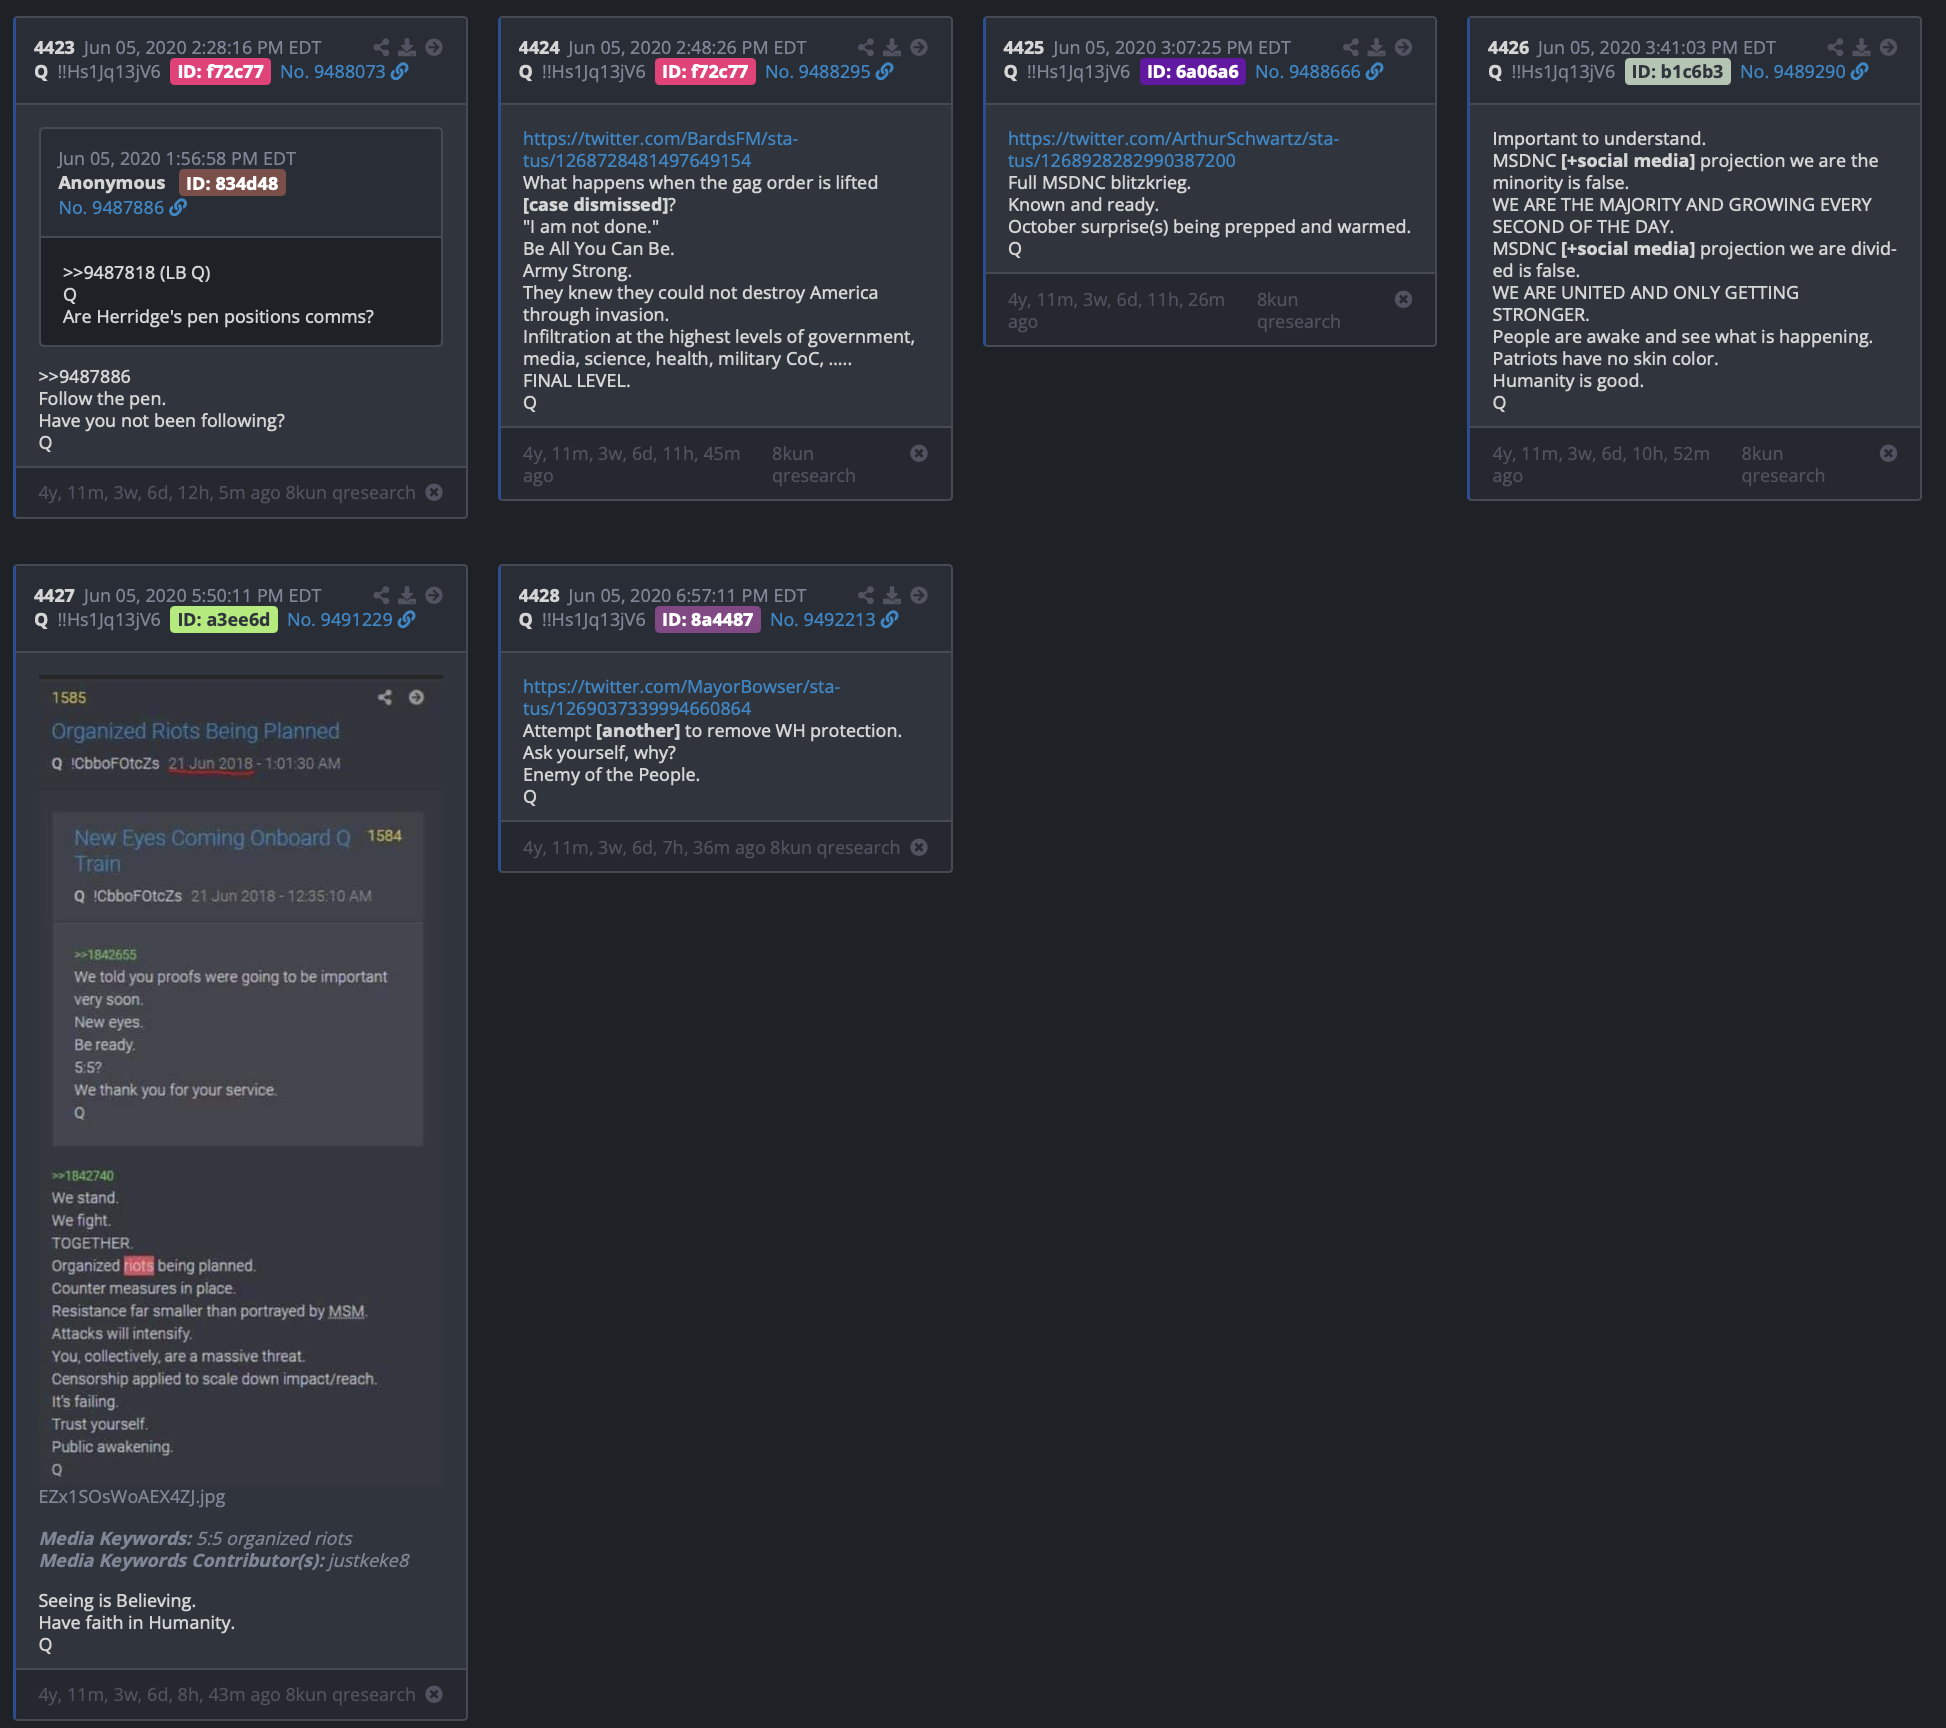Click arrow icon on post 4423

pos(434,47)
